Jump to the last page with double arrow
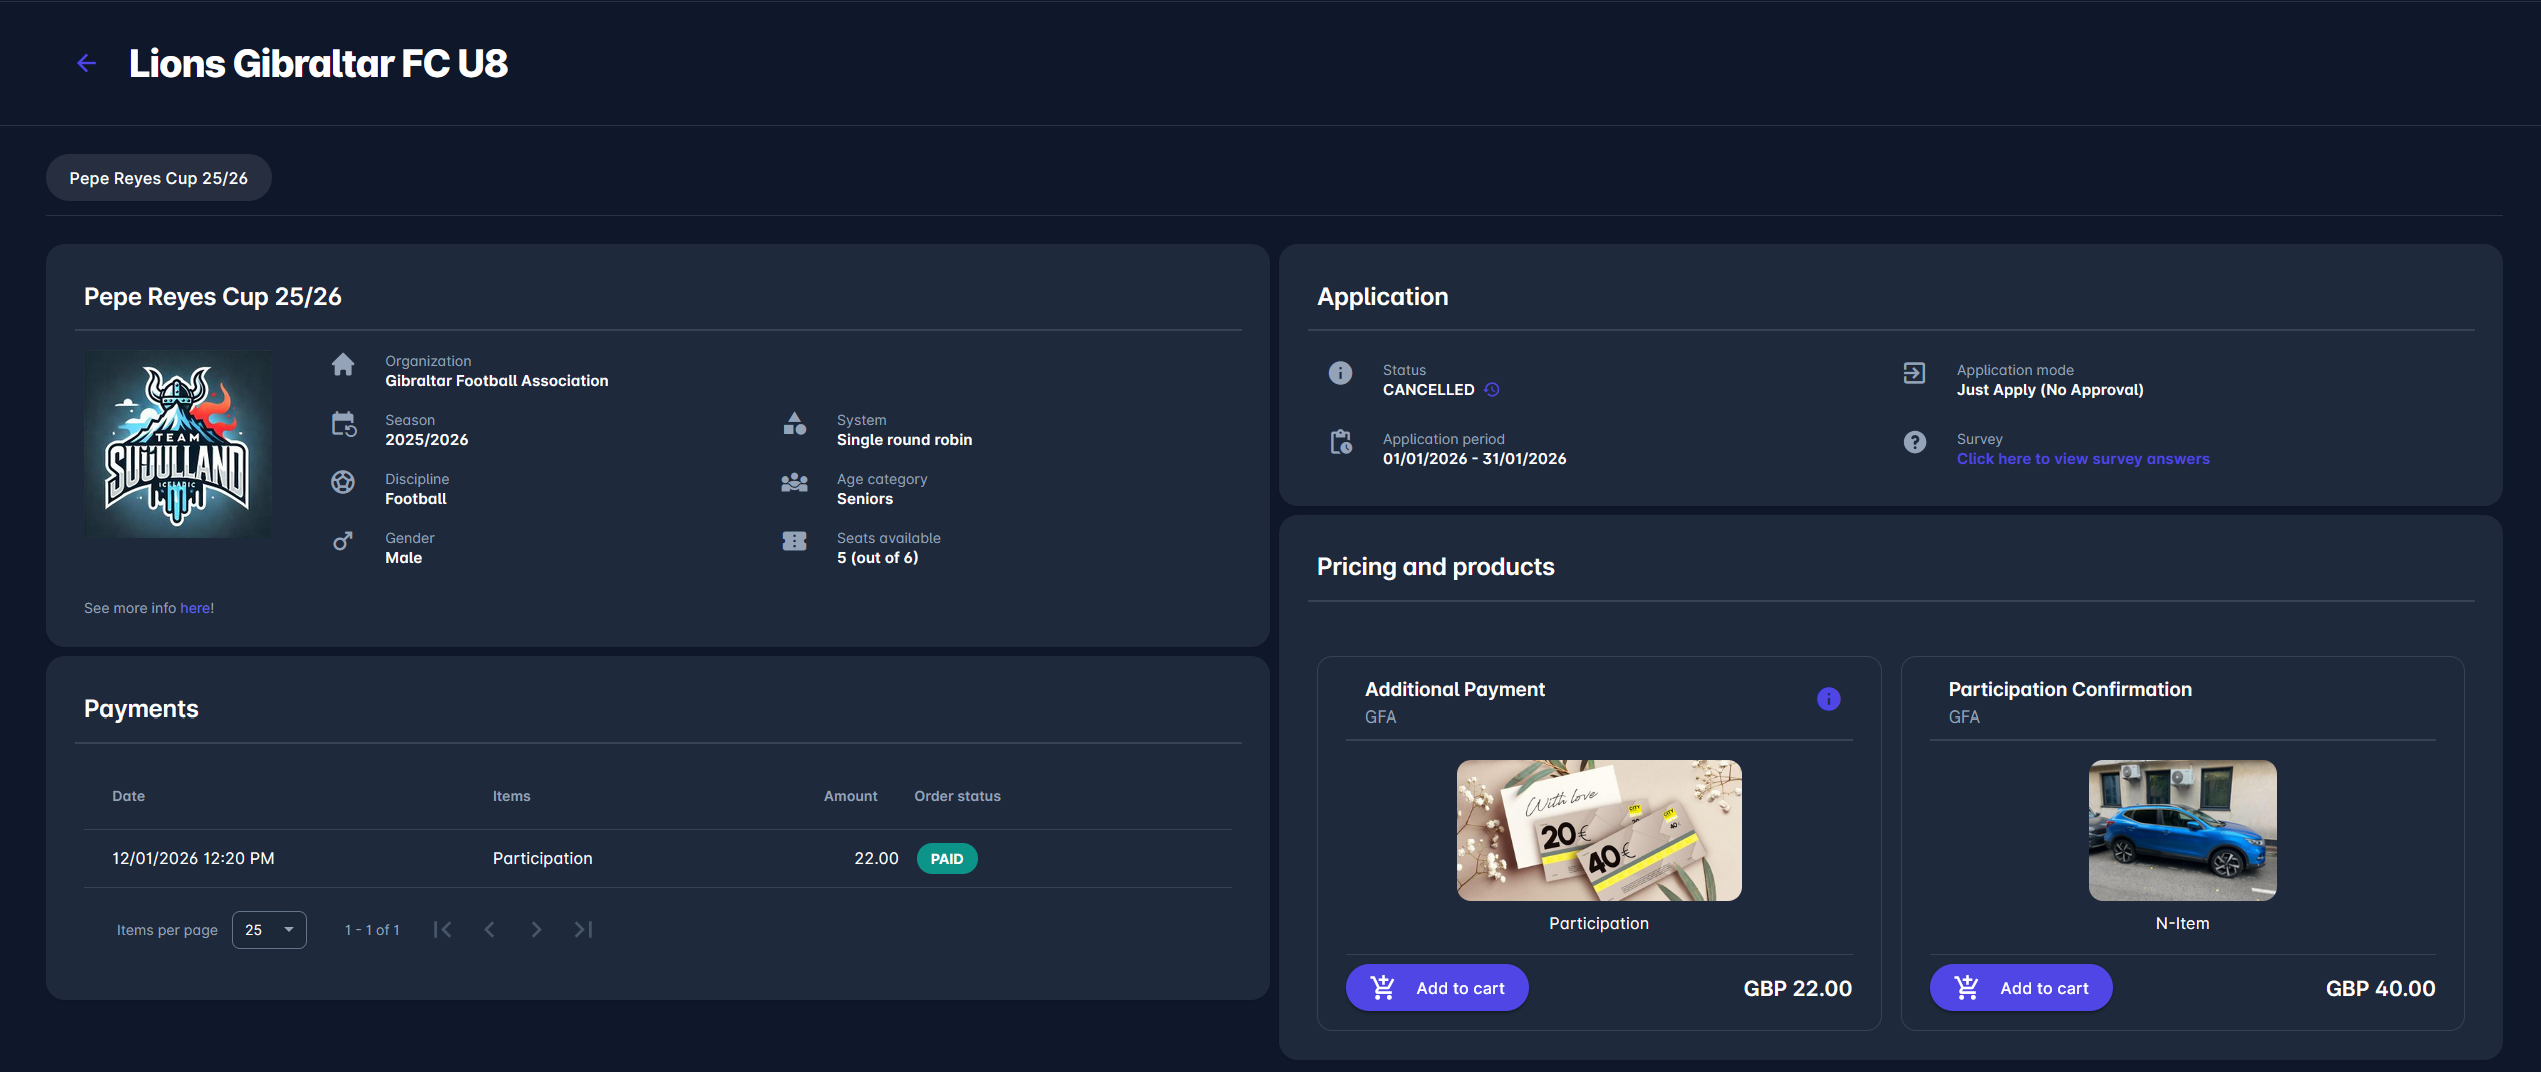 coord(583,929)
